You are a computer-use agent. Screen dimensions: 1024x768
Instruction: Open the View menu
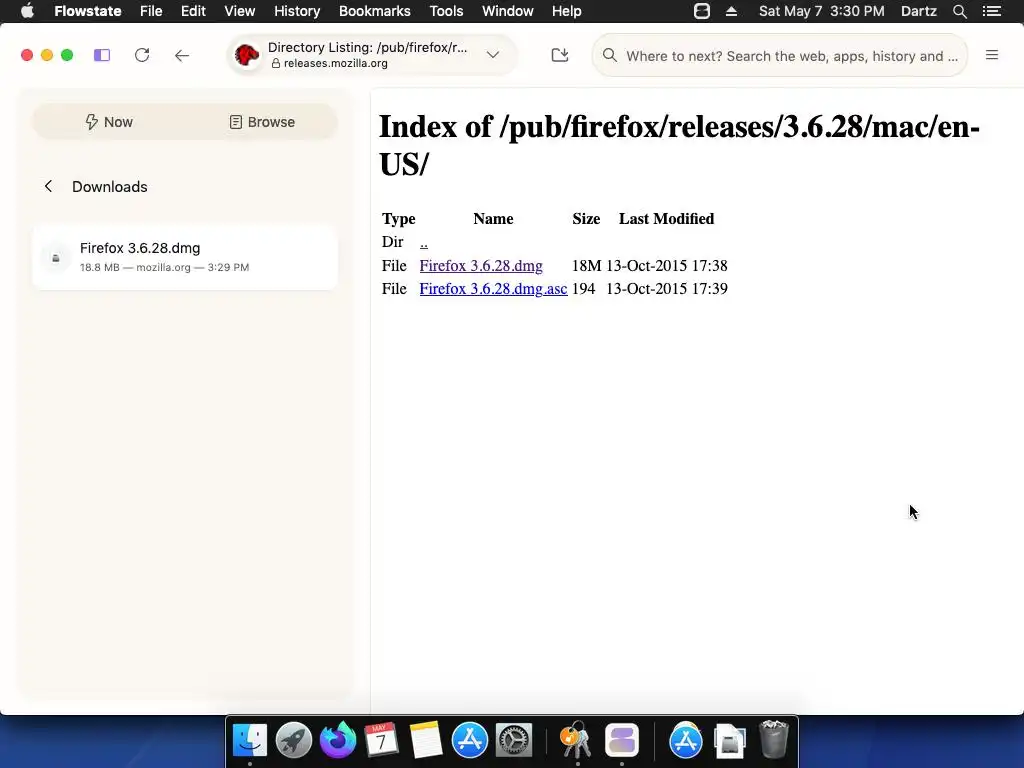point(240,11)
